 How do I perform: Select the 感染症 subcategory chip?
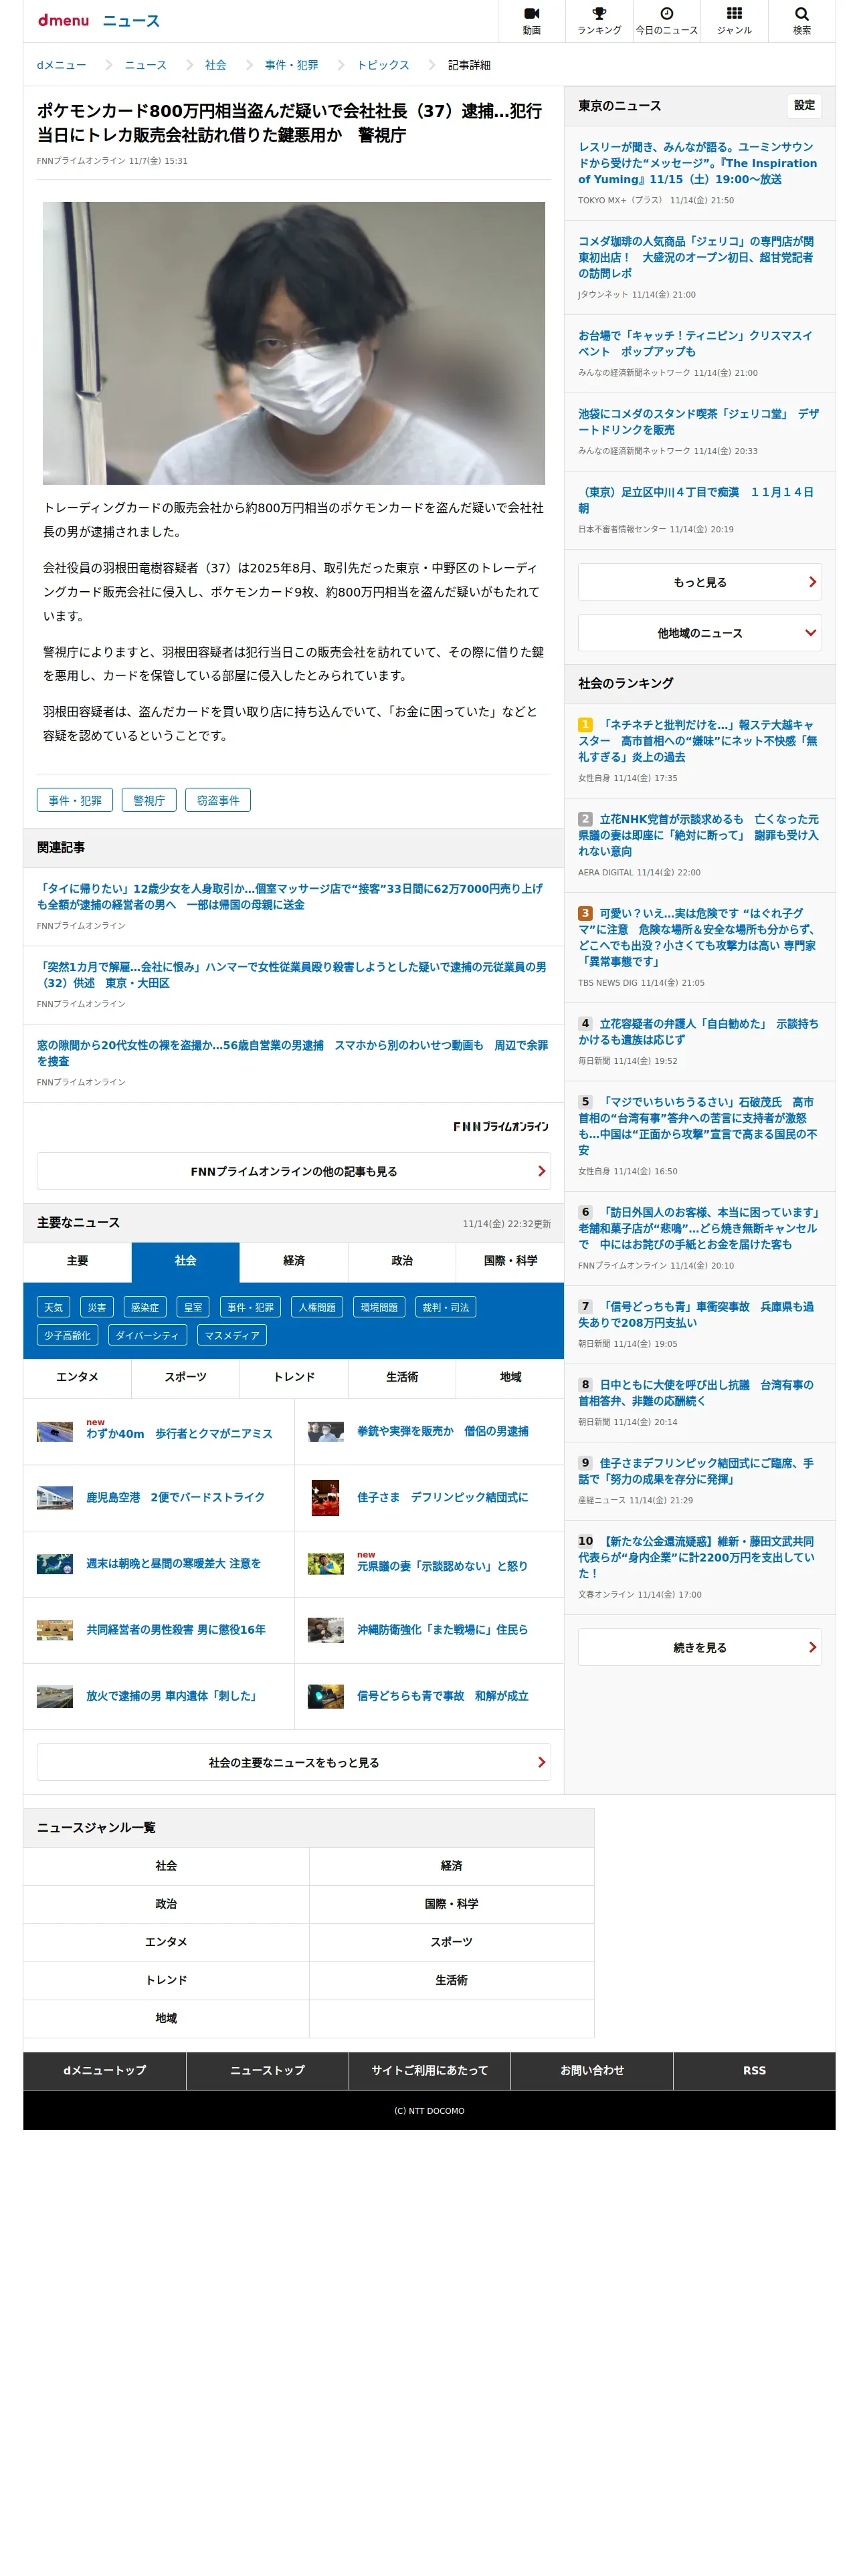145,1307
